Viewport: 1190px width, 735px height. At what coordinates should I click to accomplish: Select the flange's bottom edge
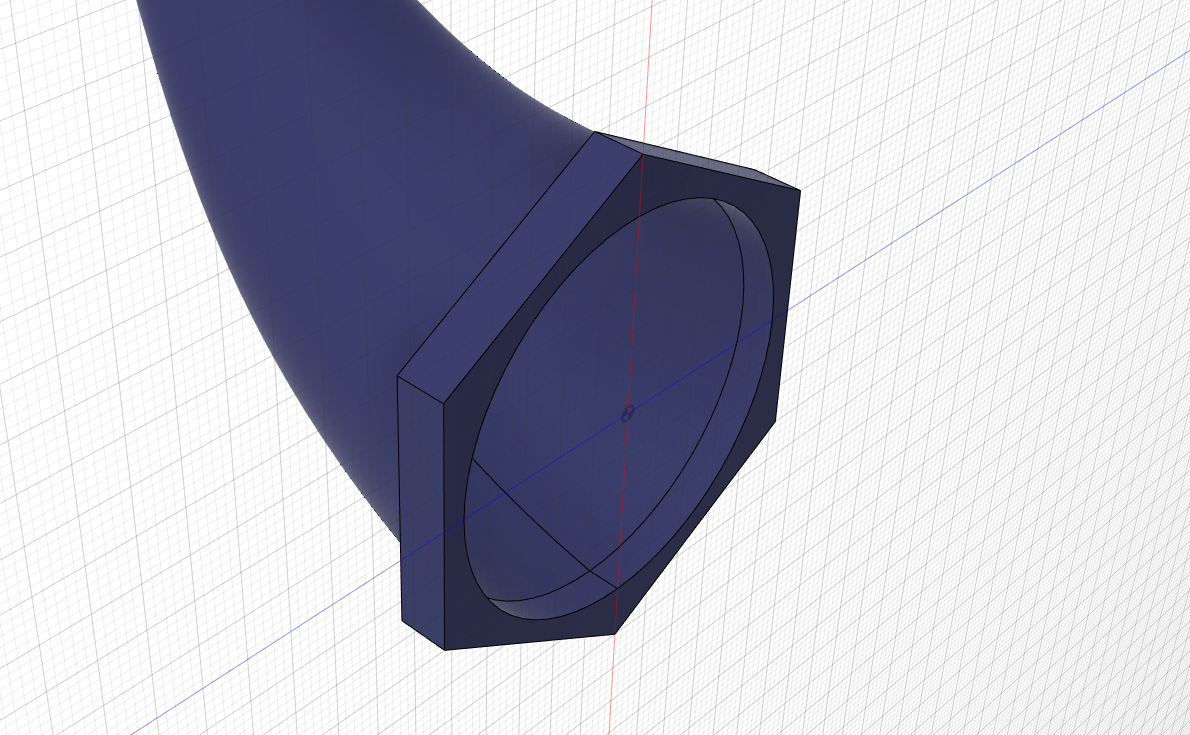pos(530,641)
